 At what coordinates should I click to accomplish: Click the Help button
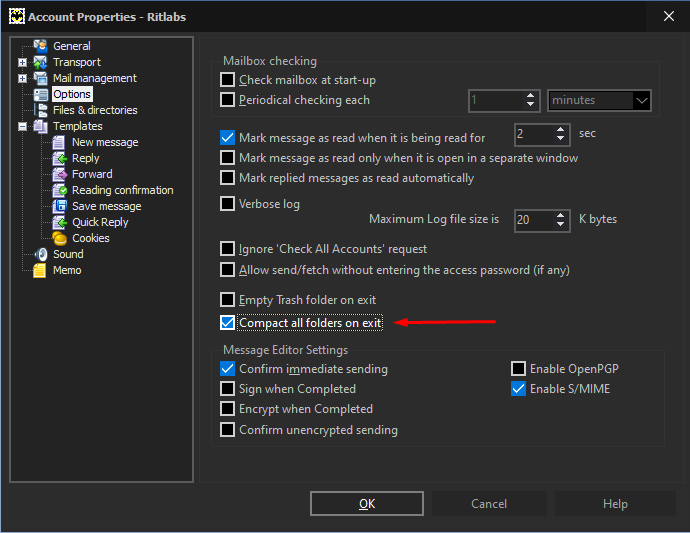(615, 504)
